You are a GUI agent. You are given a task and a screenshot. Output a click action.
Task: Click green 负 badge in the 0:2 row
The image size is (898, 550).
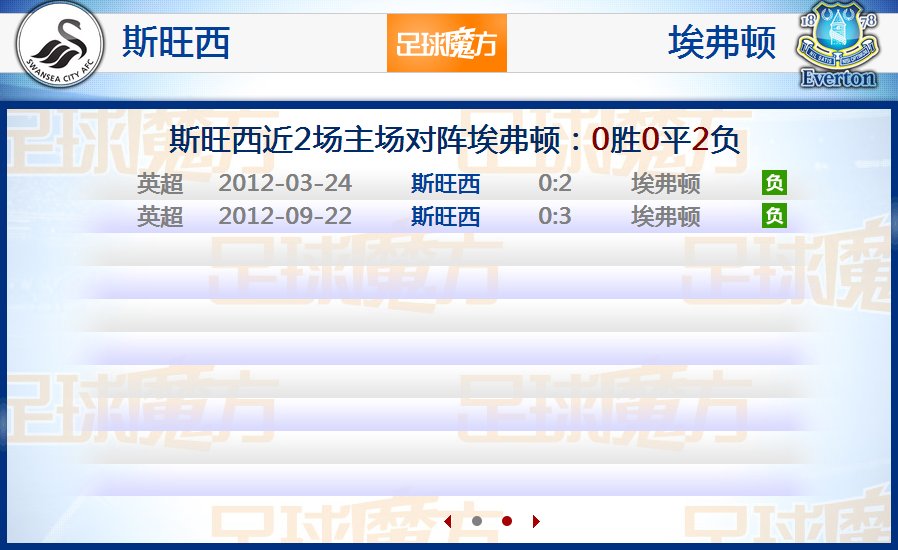tap(774, 183)
